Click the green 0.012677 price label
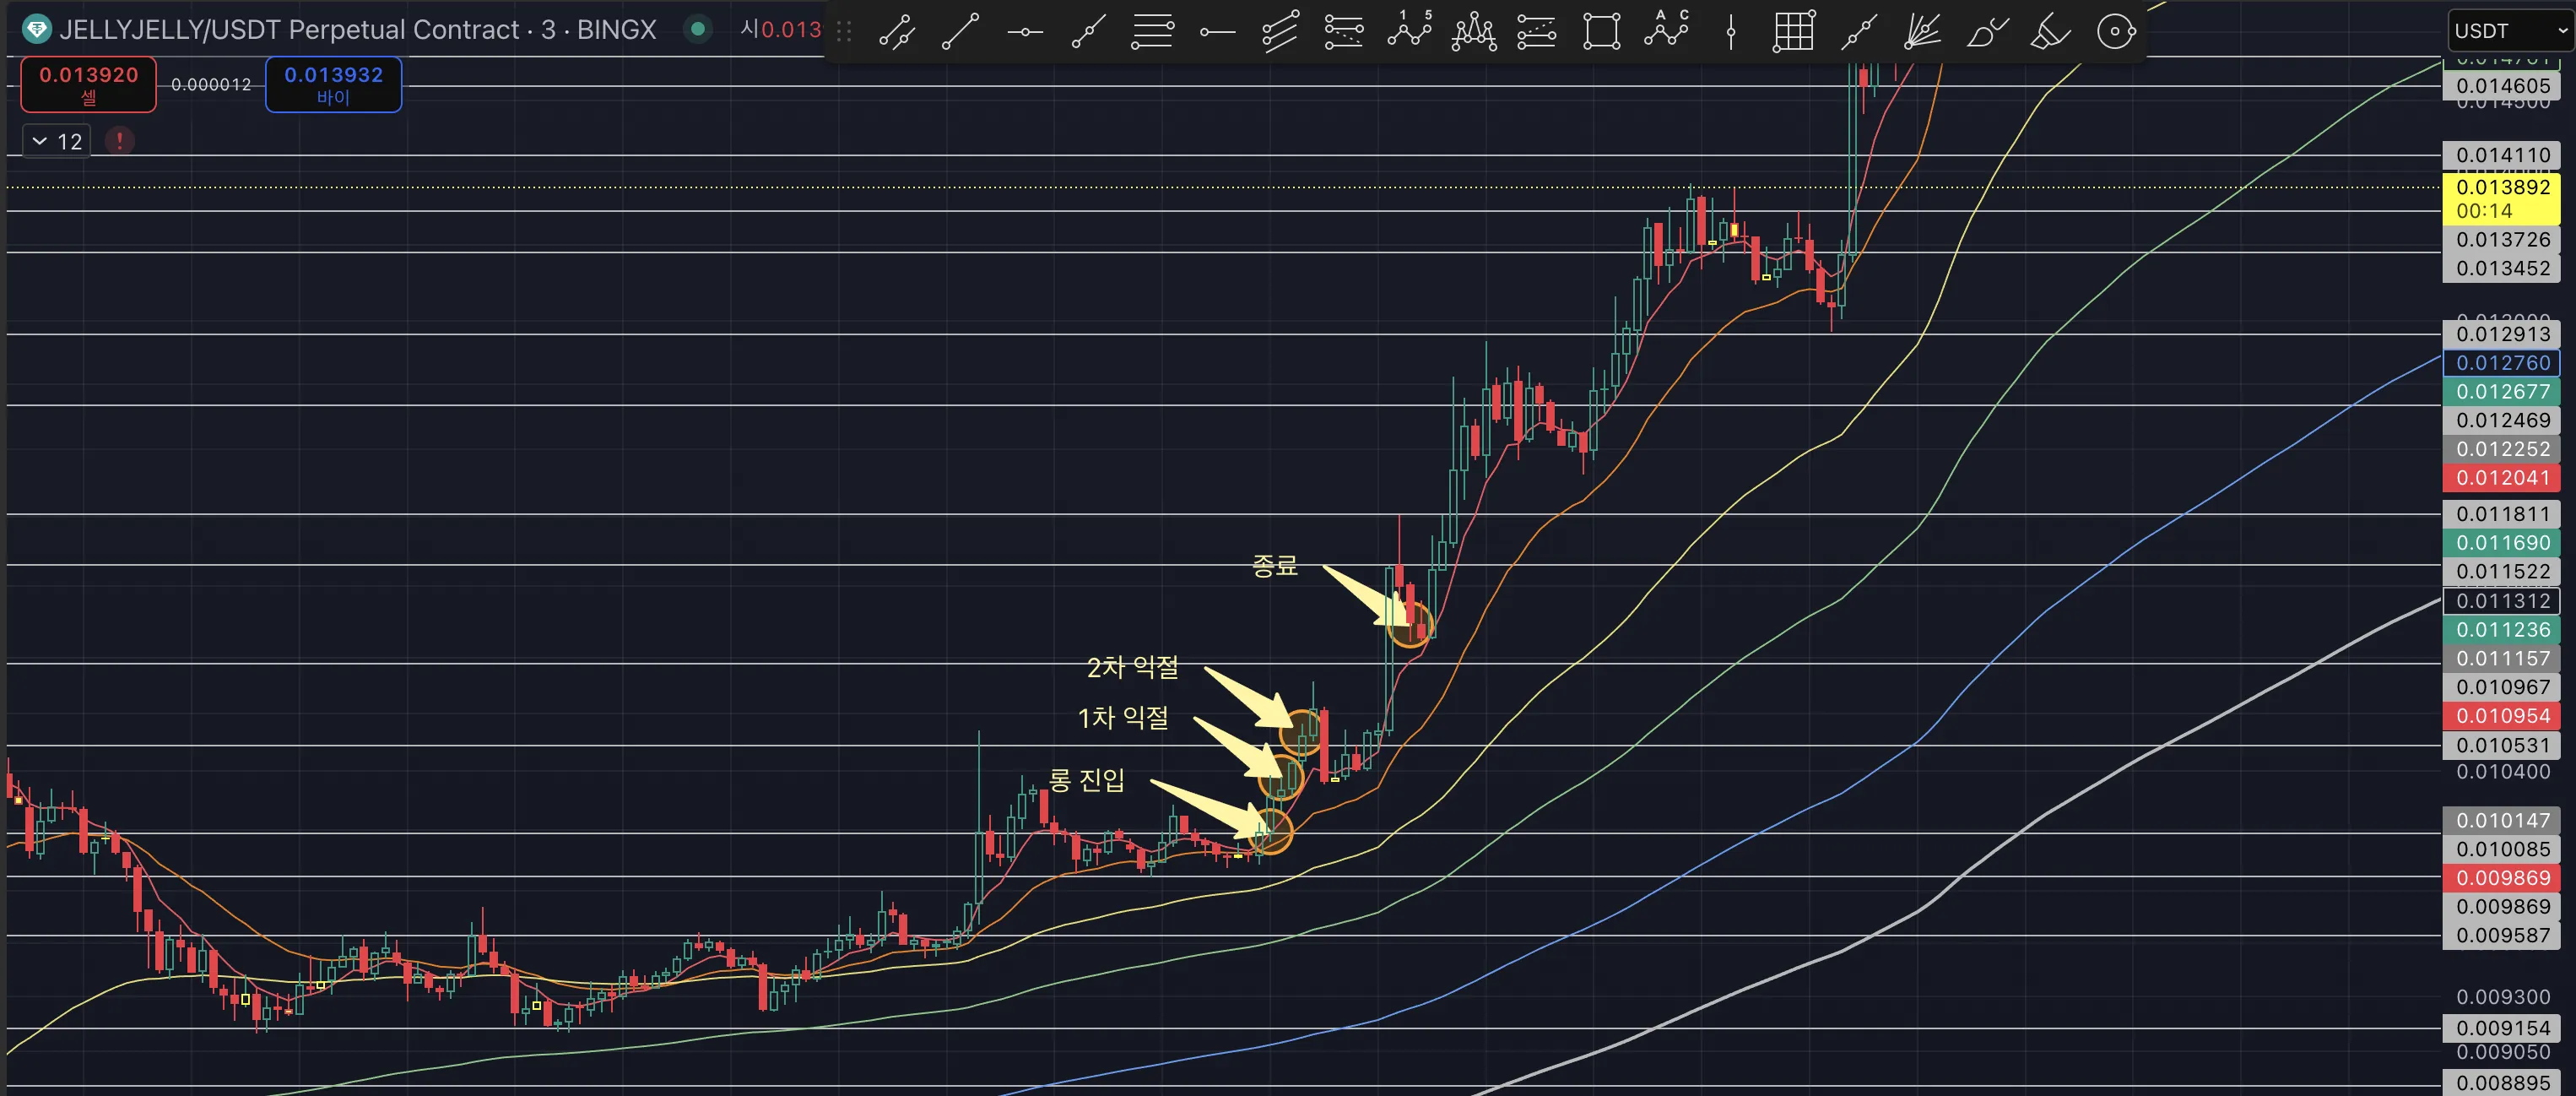 click(2501, 391)
